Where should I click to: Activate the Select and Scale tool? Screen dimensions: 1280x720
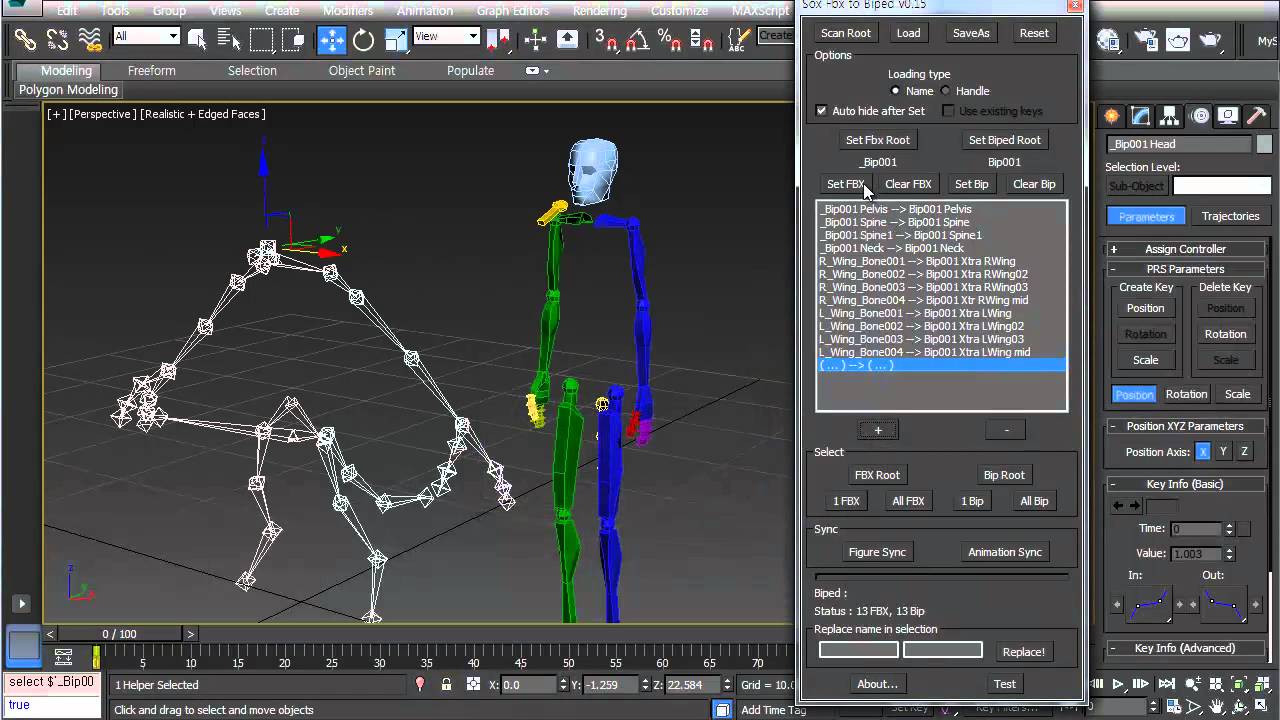396,40
